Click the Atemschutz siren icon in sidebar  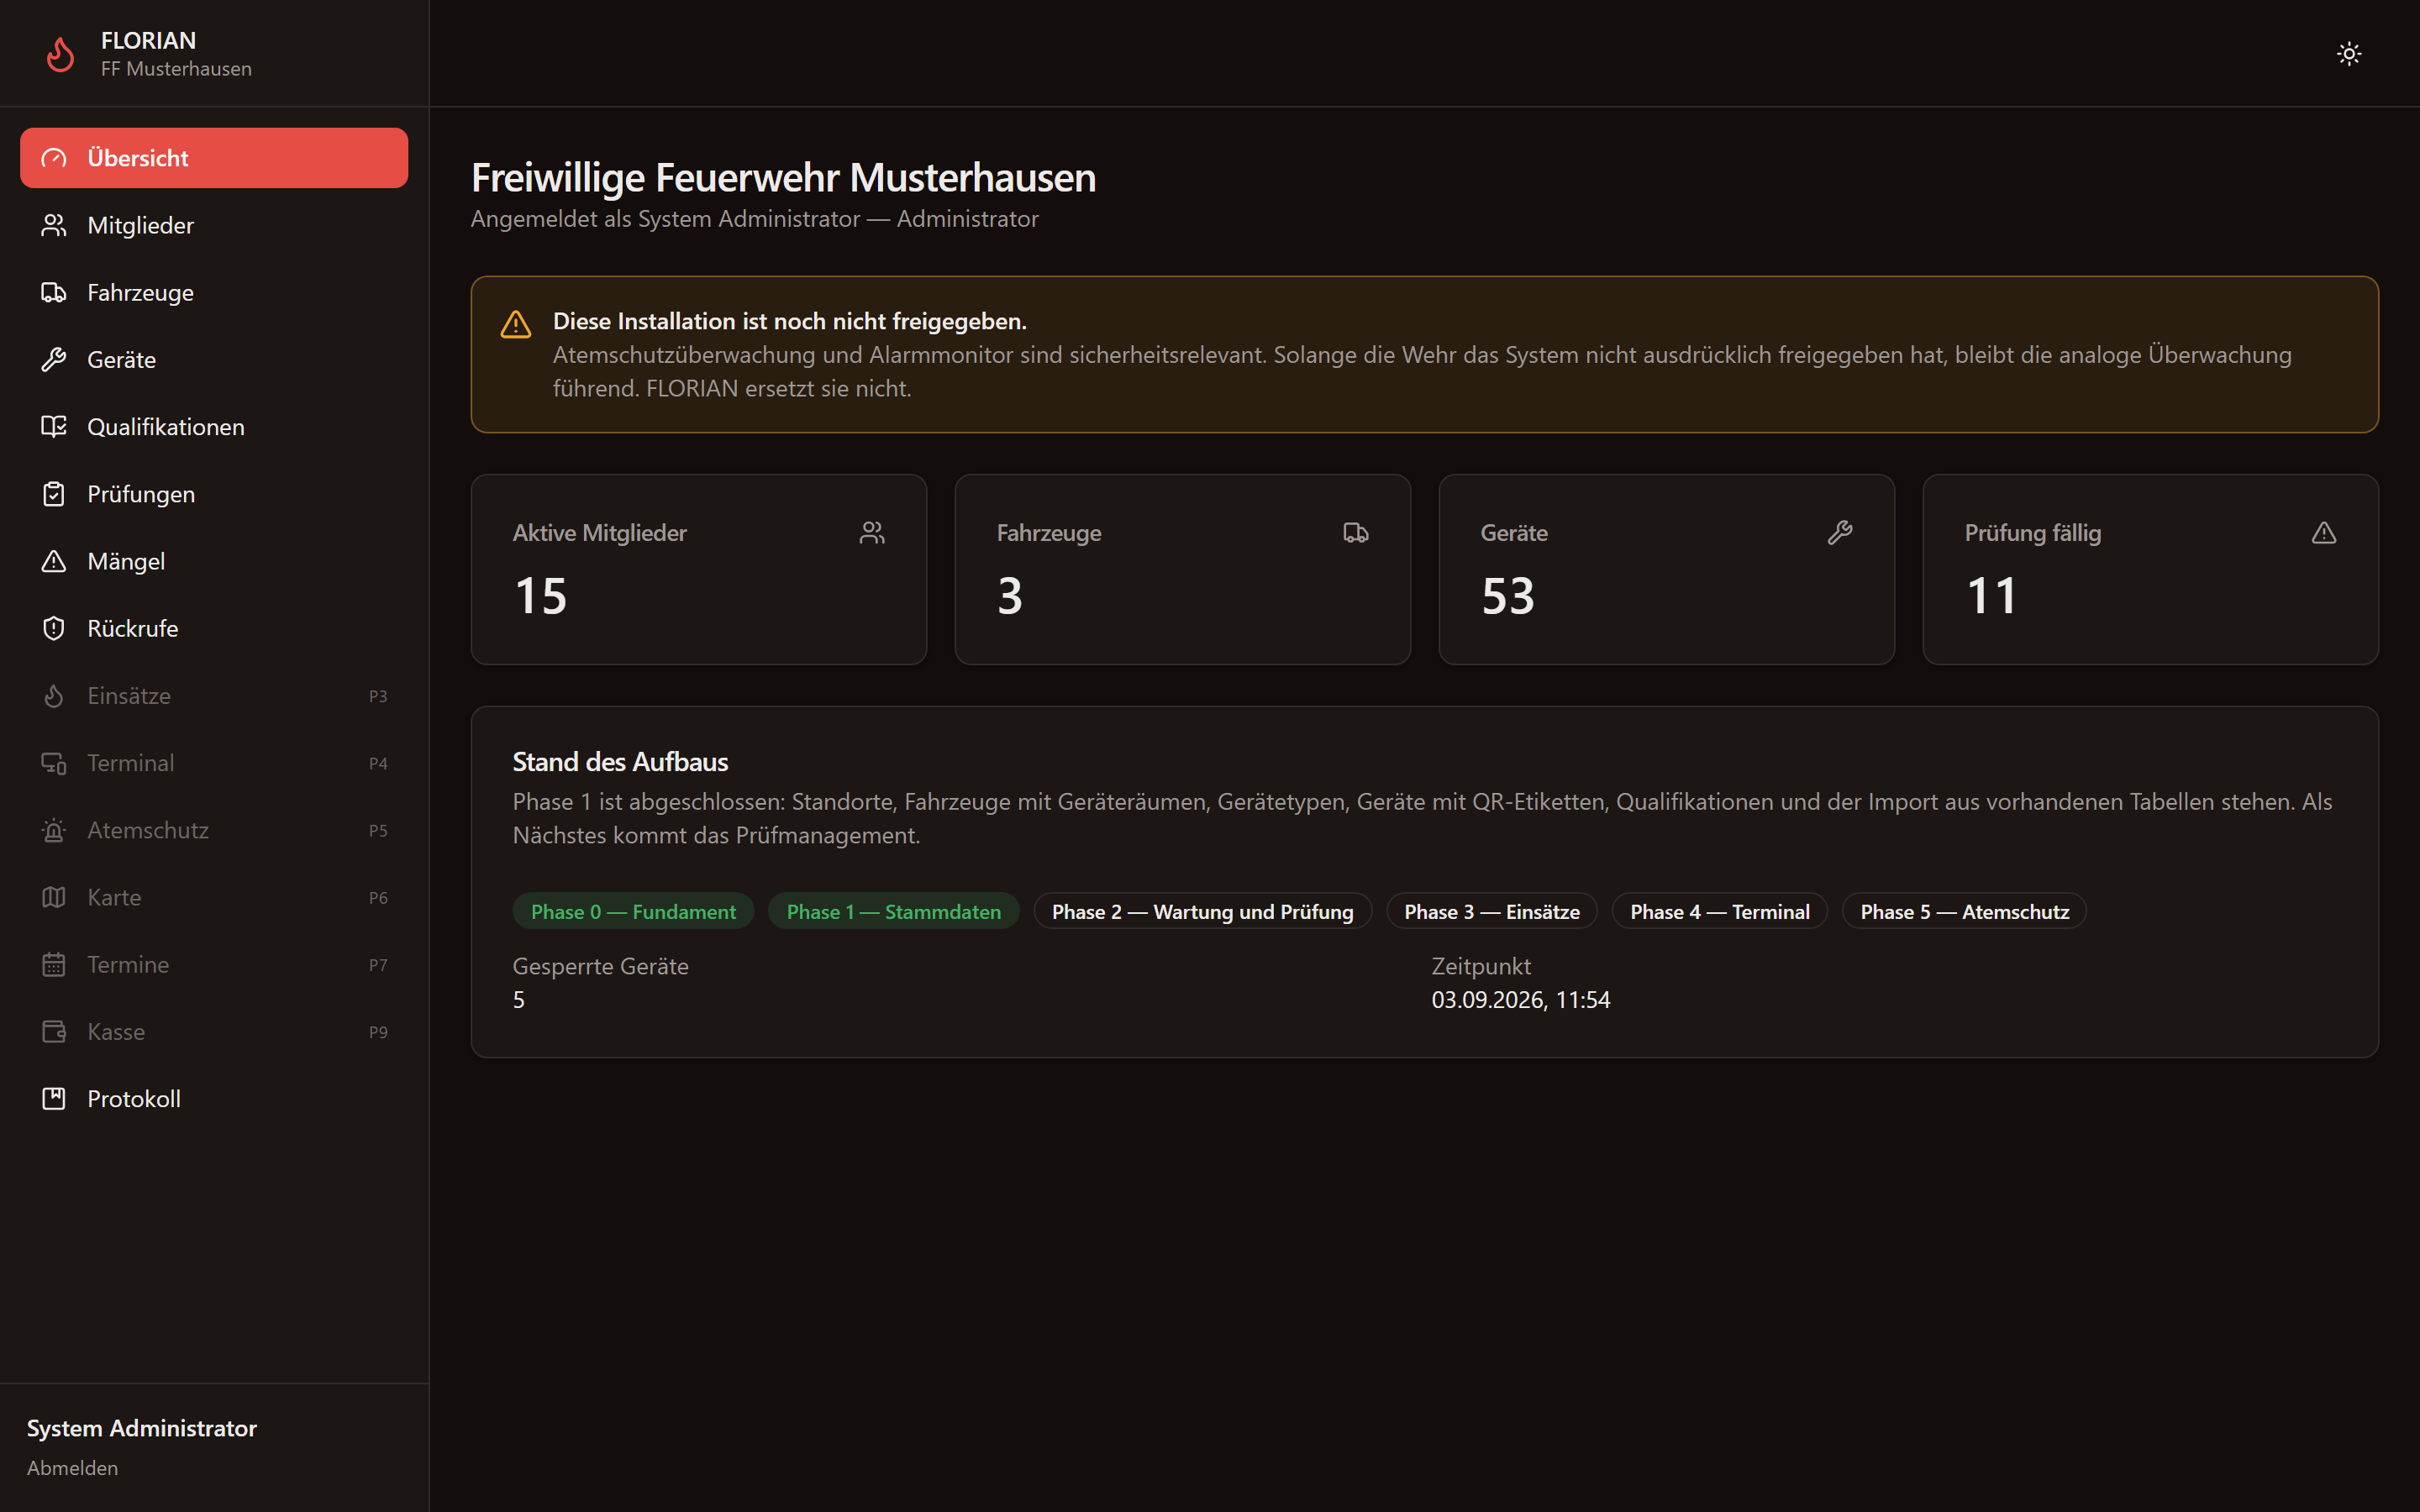pos(54,830)
